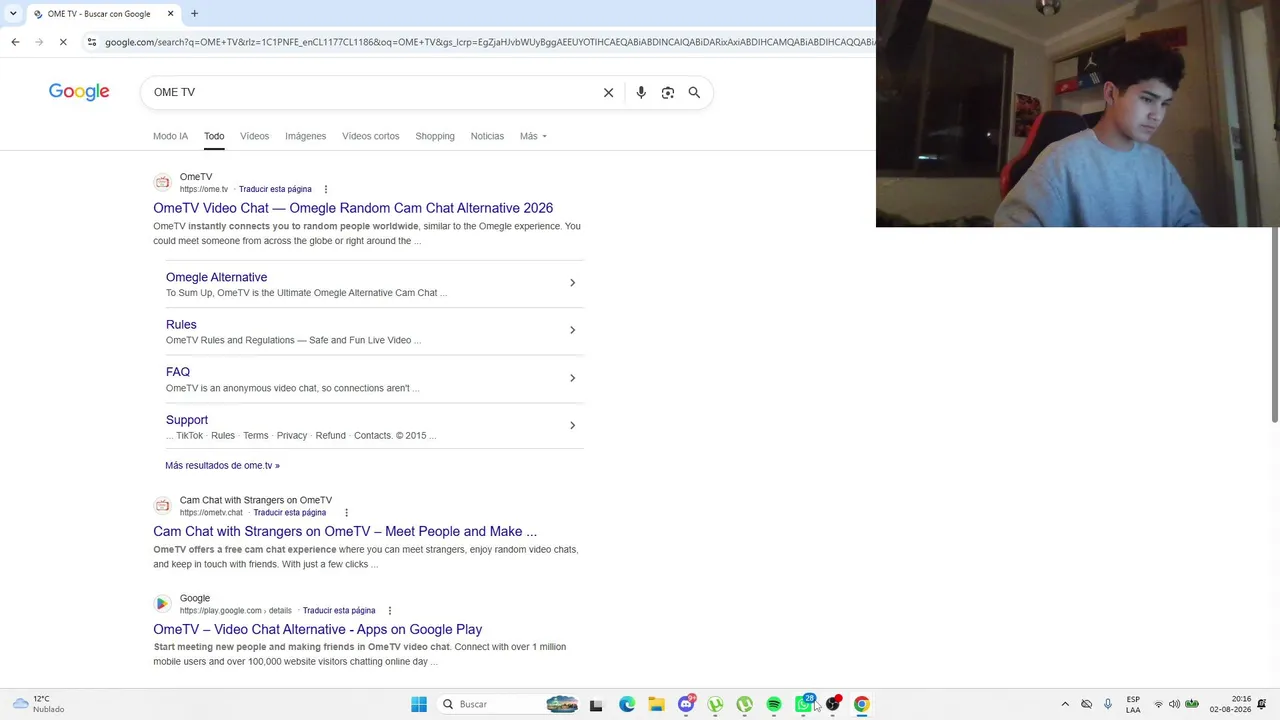Go back to the previous page
Screen dimensions: 1280x720
pyautogui.click(x=15, y=42)
